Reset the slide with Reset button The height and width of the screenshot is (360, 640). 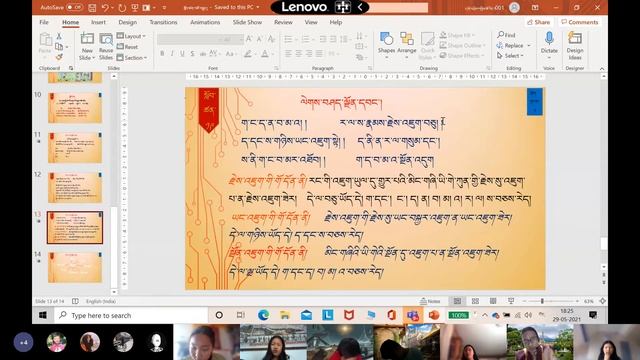127,47
